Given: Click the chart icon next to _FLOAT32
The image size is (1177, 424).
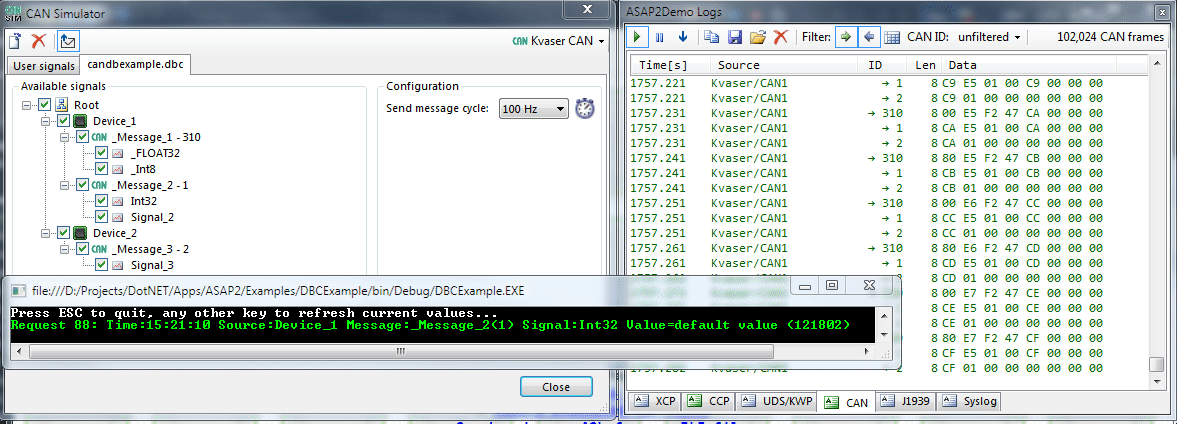Looking at the screenshot, I should point(118,153).
